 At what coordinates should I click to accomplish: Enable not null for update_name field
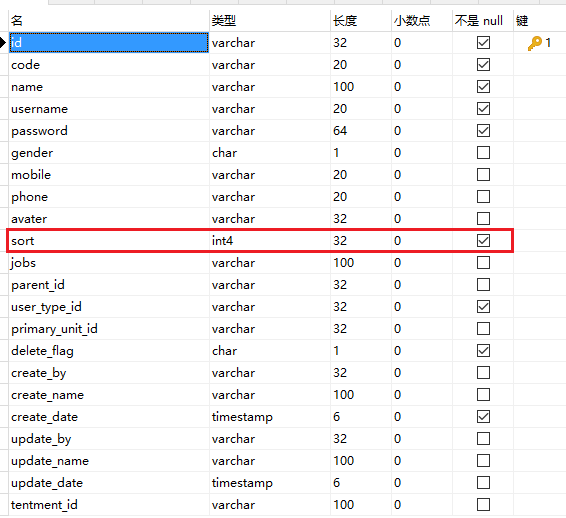click(483, 461)
